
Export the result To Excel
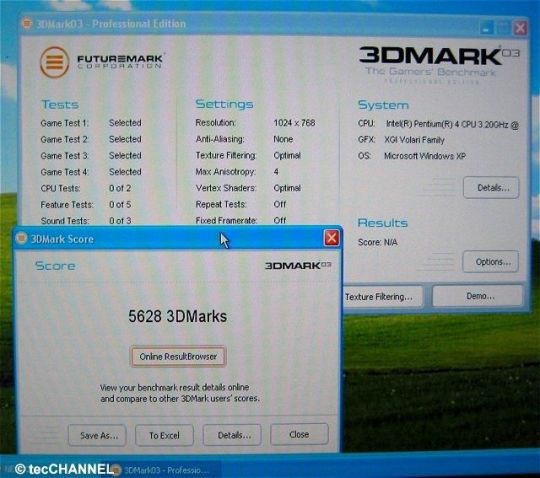[x=164, y=435]
